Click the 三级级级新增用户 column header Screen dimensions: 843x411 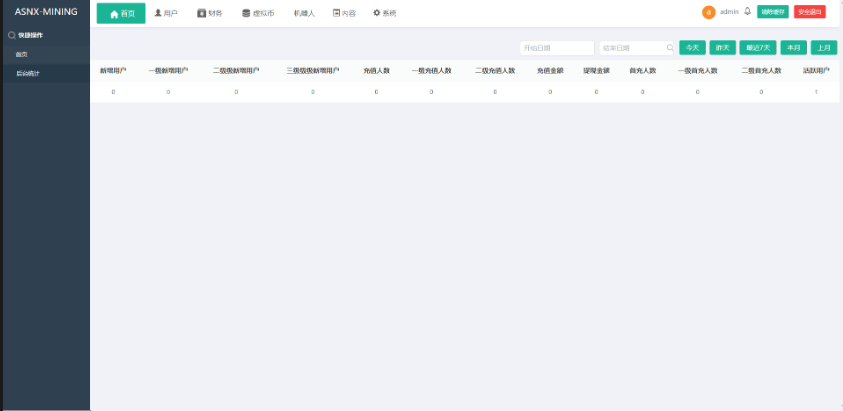(x=313, y=70)
